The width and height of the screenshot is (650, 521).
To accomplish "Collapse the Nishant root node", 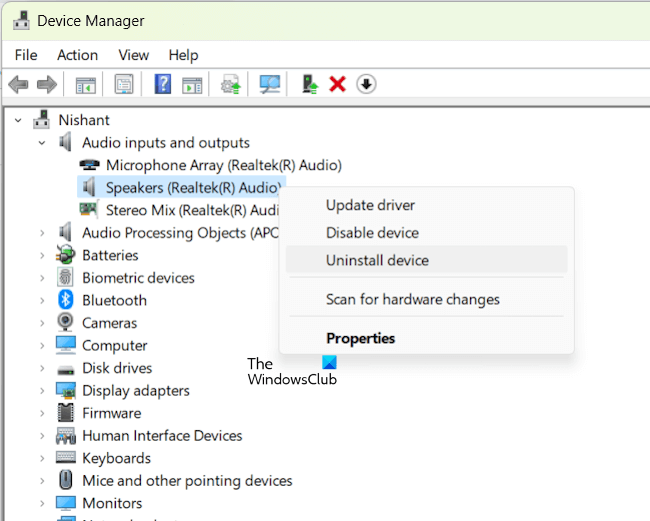I will pyautogui.click(x=19, y=120).
